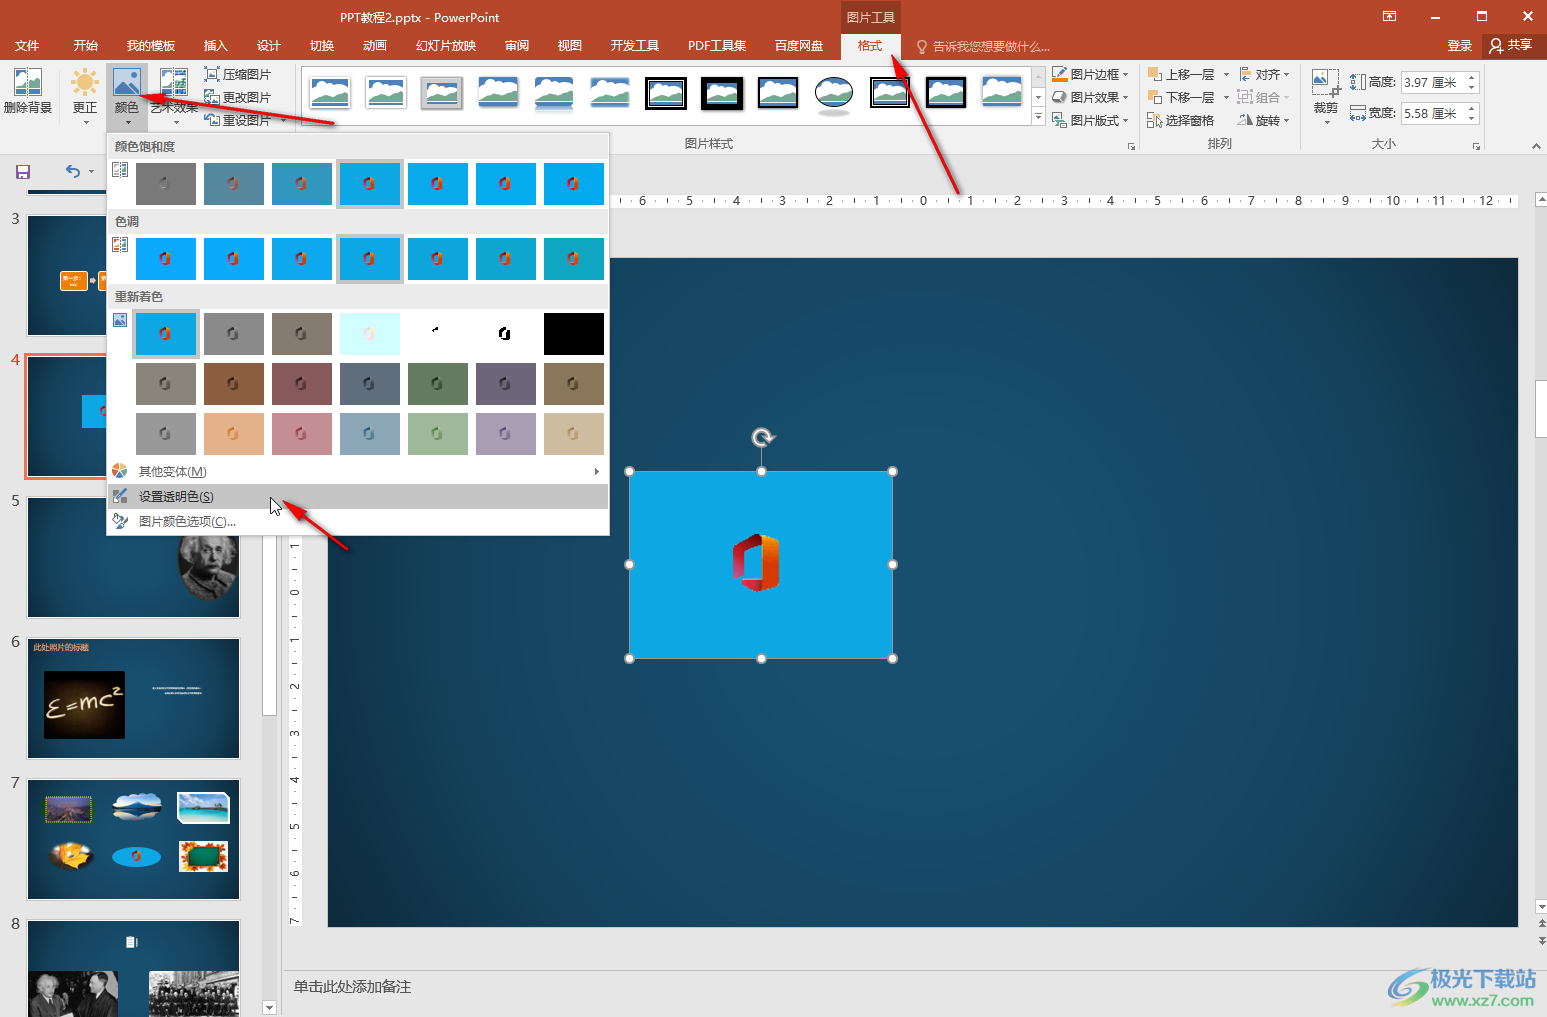Image resolution: width=1547 pixels, height=1017 pixels.
Task: Open the Size group dialog launcher
Action: click(x=1476, y=146)
